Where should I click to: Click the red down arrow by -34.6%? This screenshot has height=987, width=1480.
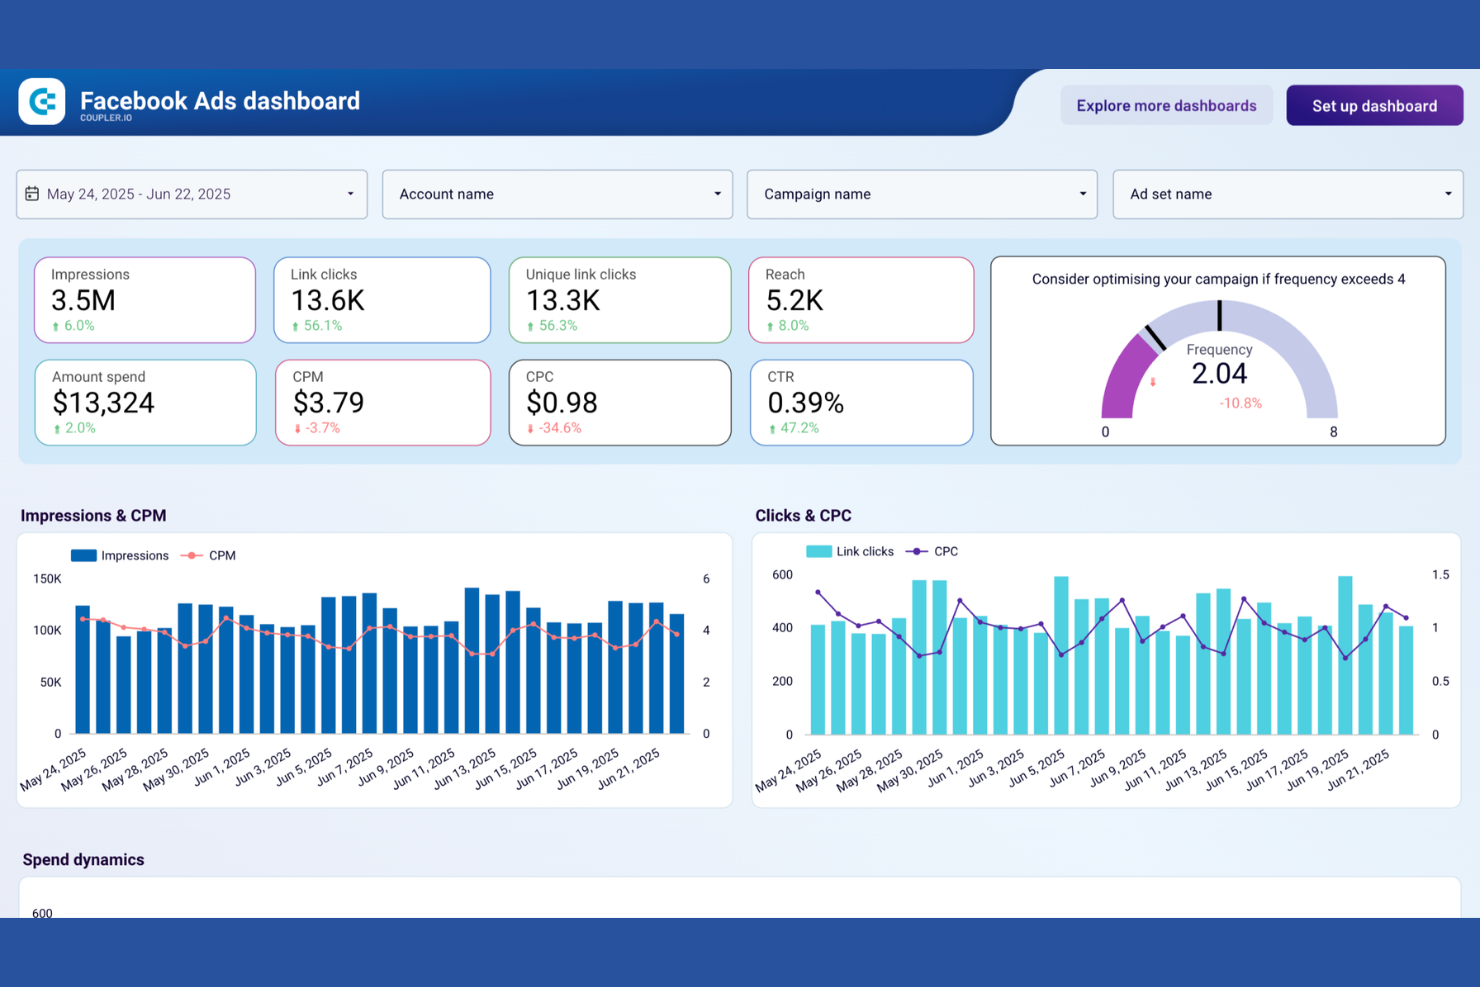tap(530, 429)
